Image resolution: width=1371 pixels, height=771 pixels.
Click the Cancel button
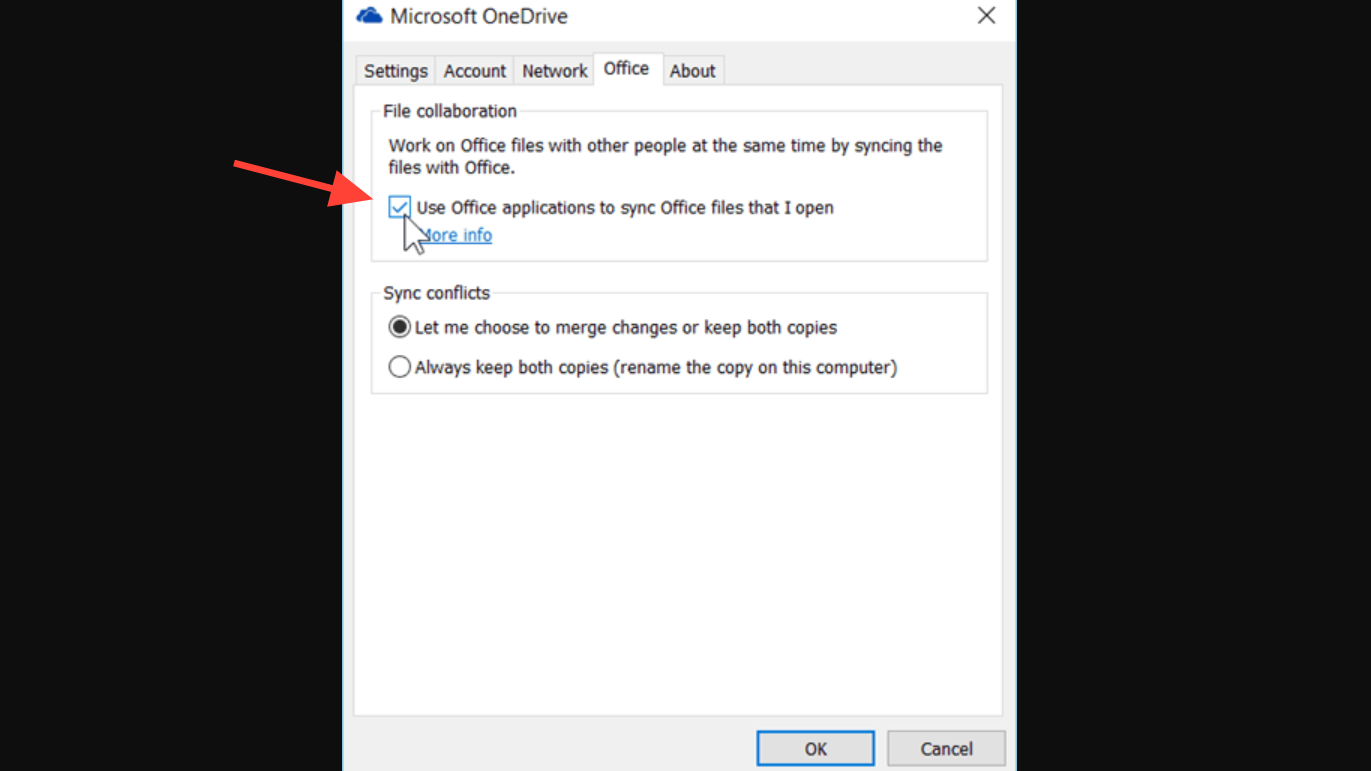point(946,749)
